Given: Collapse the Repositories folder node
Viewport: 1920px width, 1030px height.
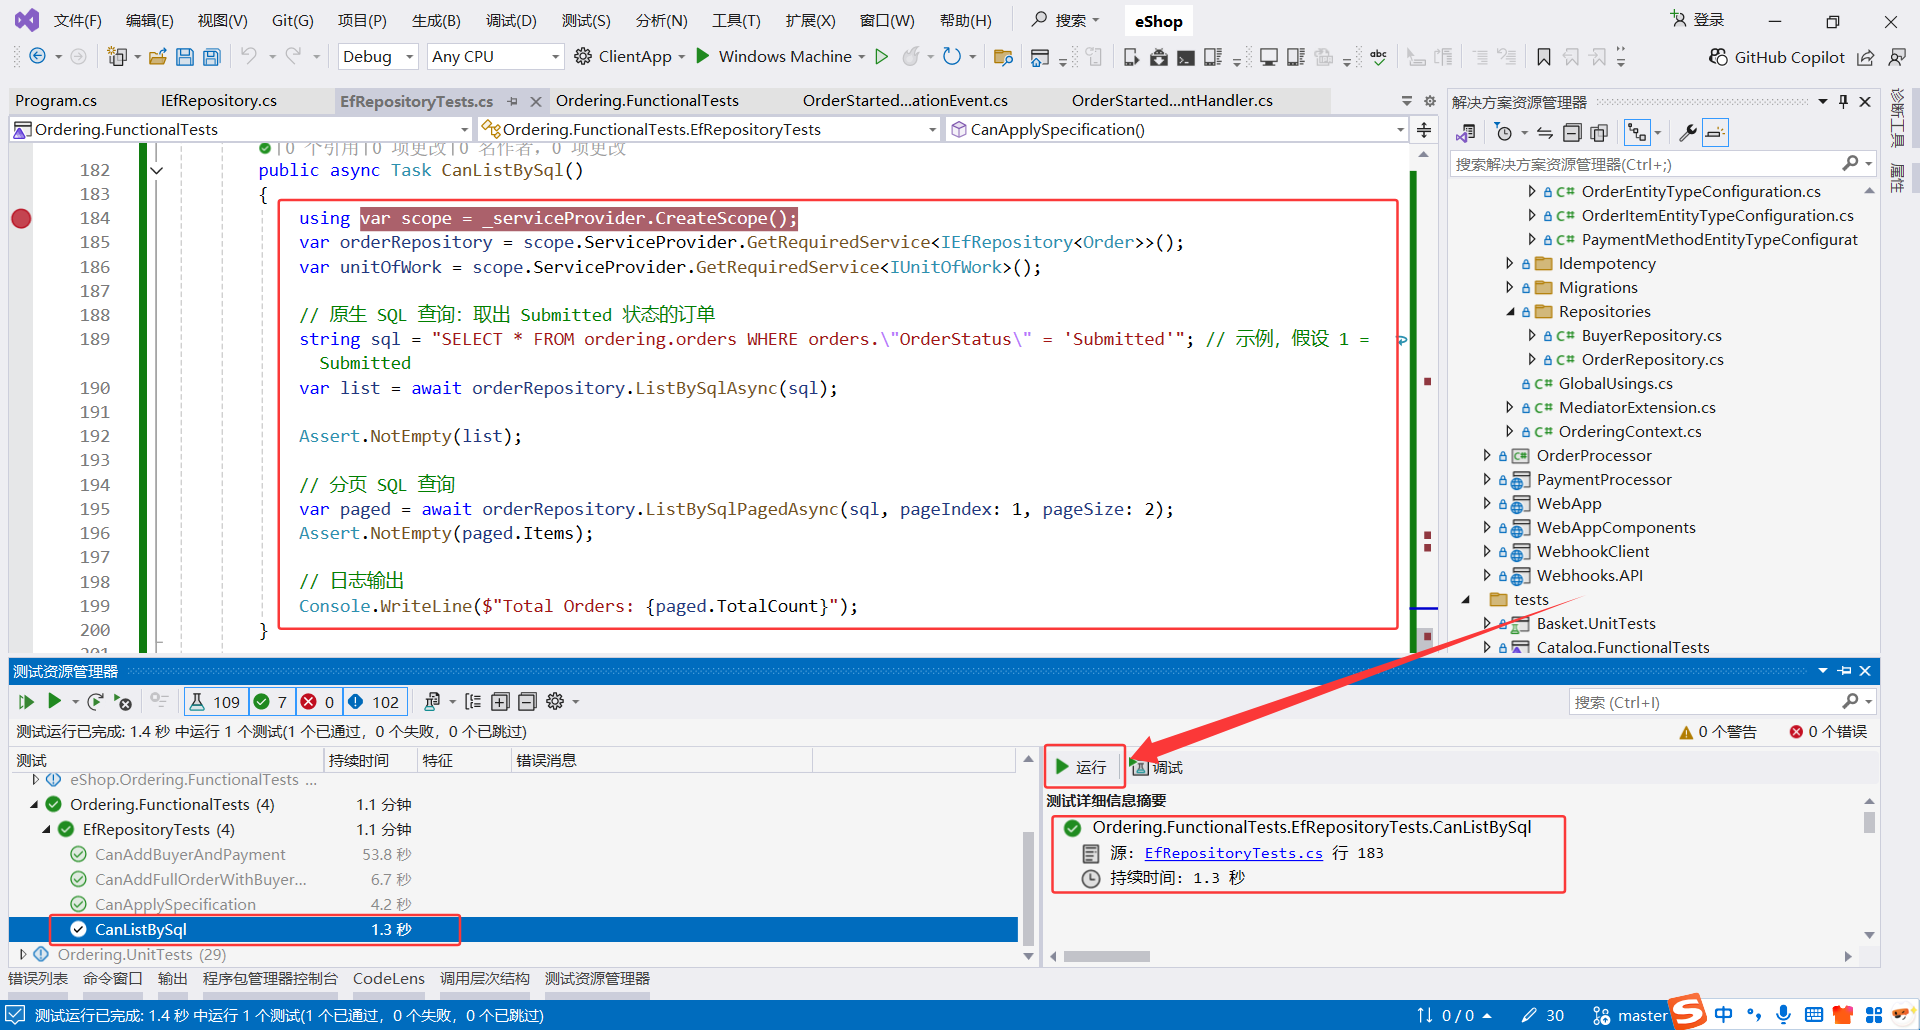Looking at the screenshot, I should [1509, 312].
